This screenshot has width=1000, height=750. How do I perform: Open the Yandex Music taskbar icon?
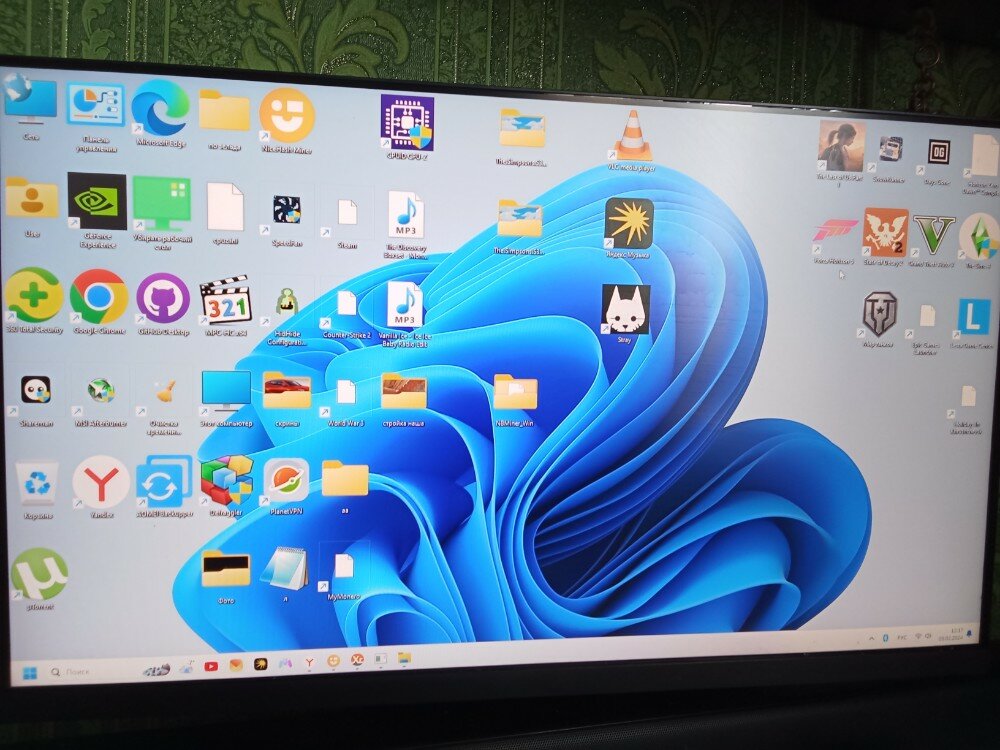260,665
